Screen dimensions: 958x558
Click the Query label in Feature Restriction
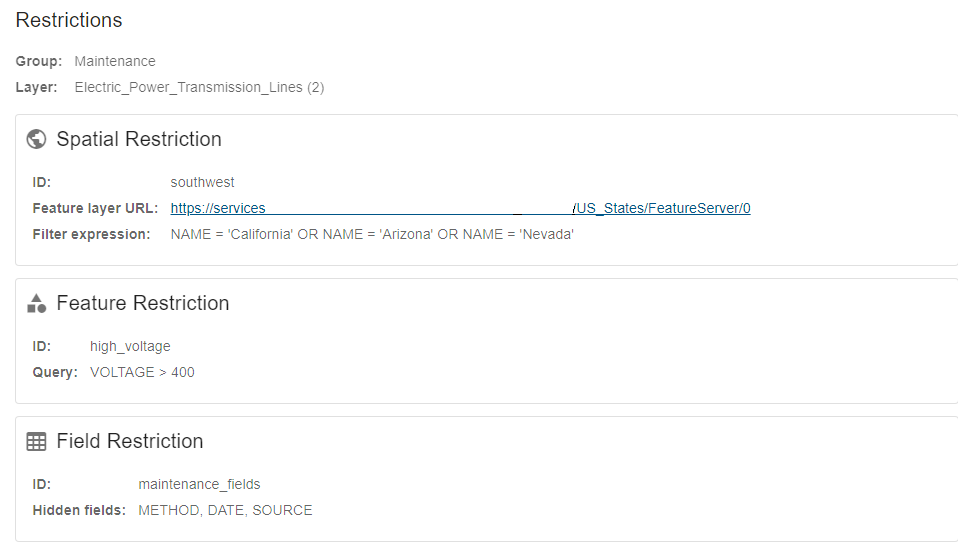54,372
